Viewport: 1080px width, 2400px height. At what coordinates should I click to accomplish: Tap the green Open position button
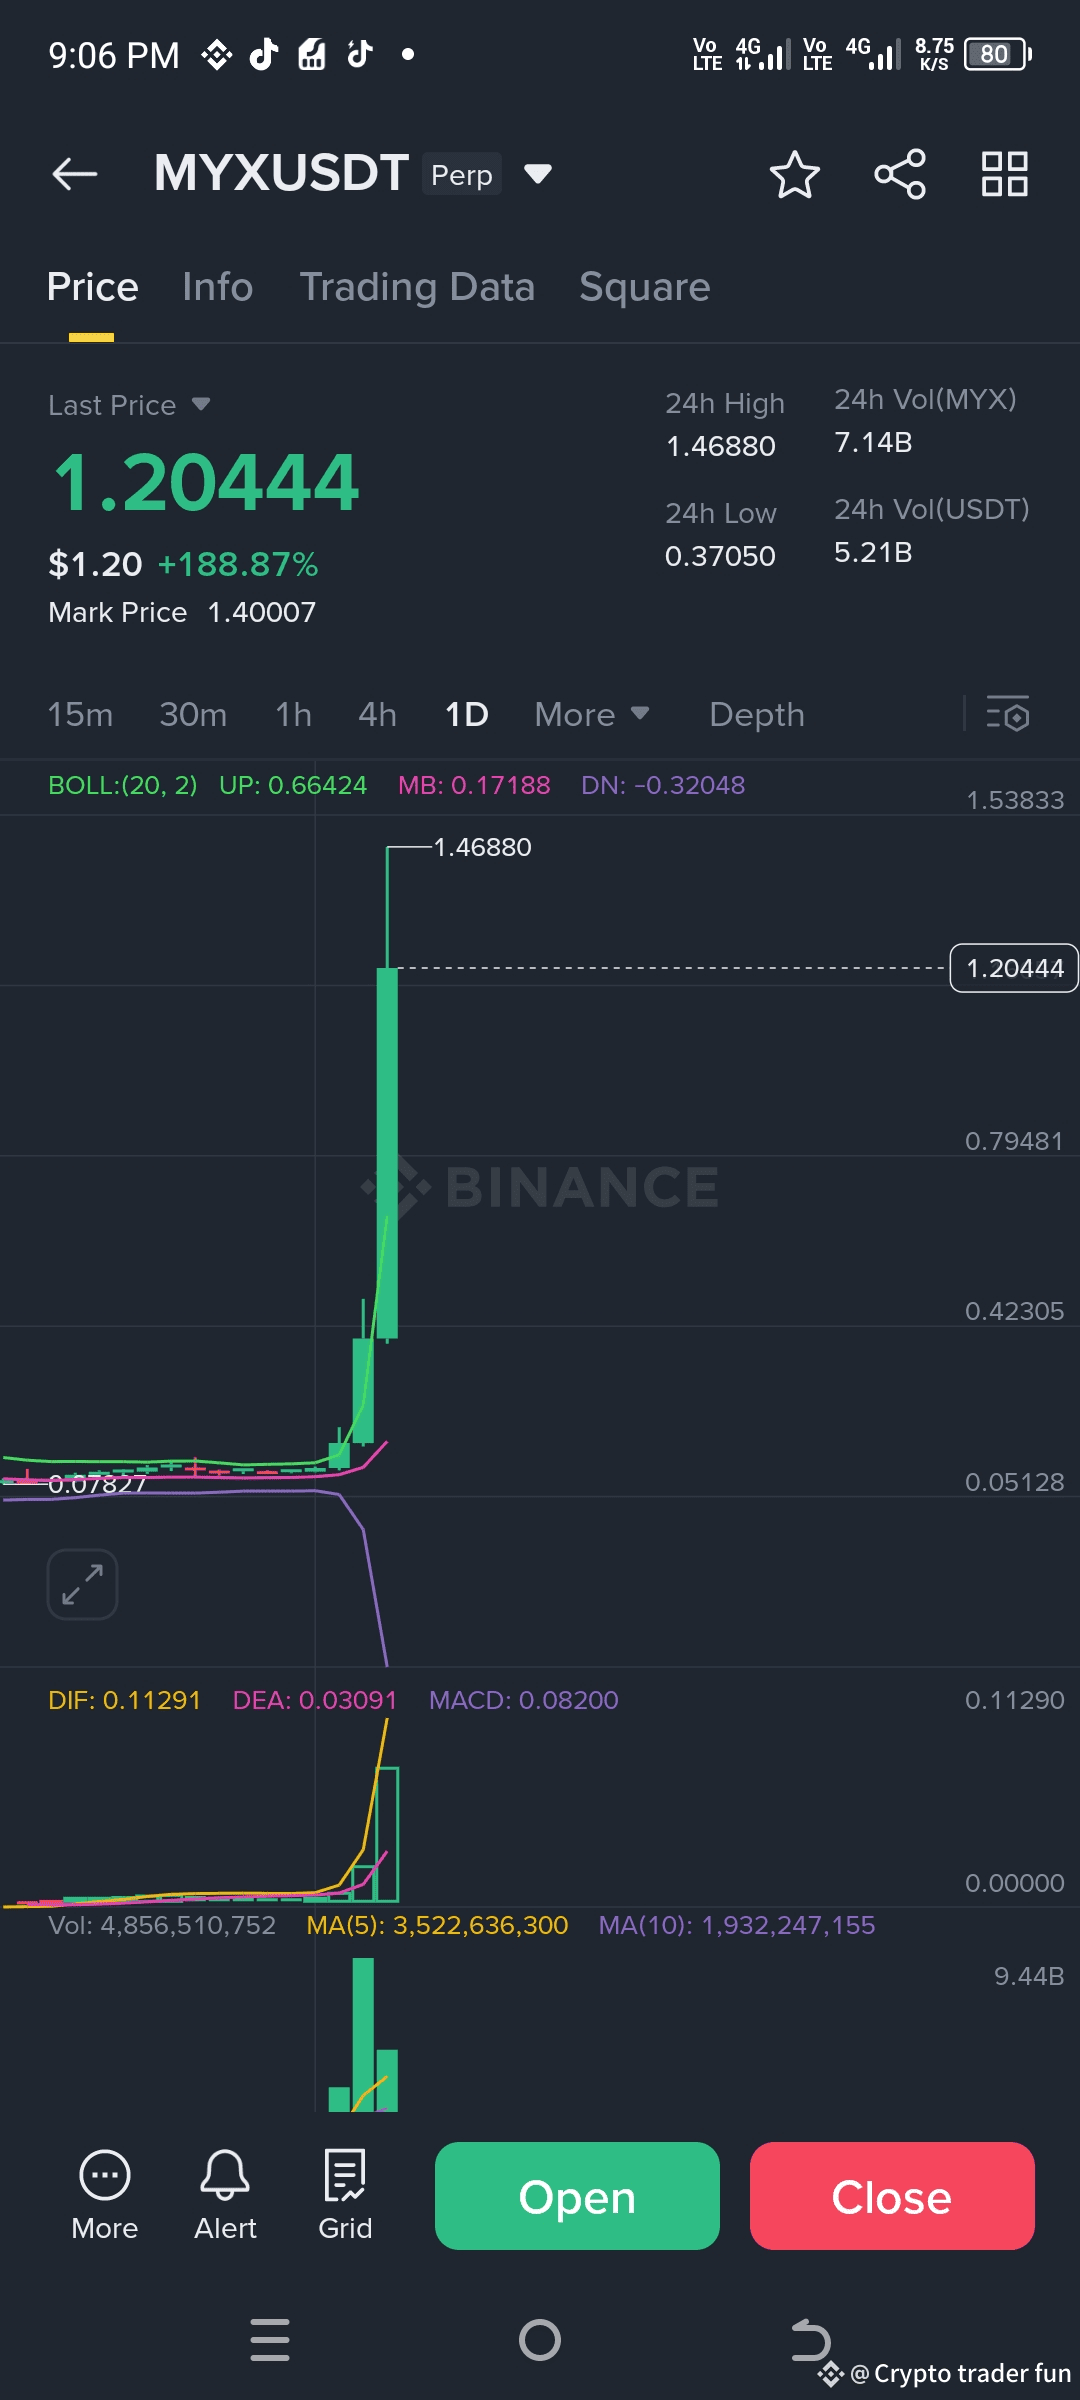pyautogui.click(x=577, y=2196)
